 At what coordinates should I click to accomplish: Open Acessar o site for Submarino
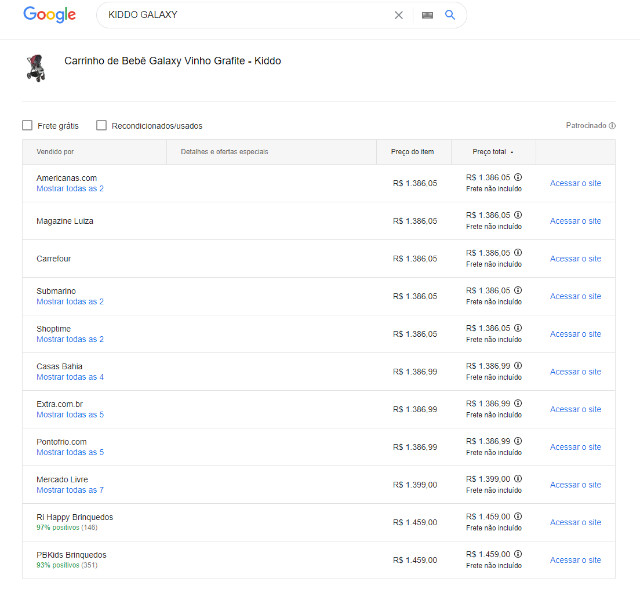pyautogui.click(x=576, y=296)
